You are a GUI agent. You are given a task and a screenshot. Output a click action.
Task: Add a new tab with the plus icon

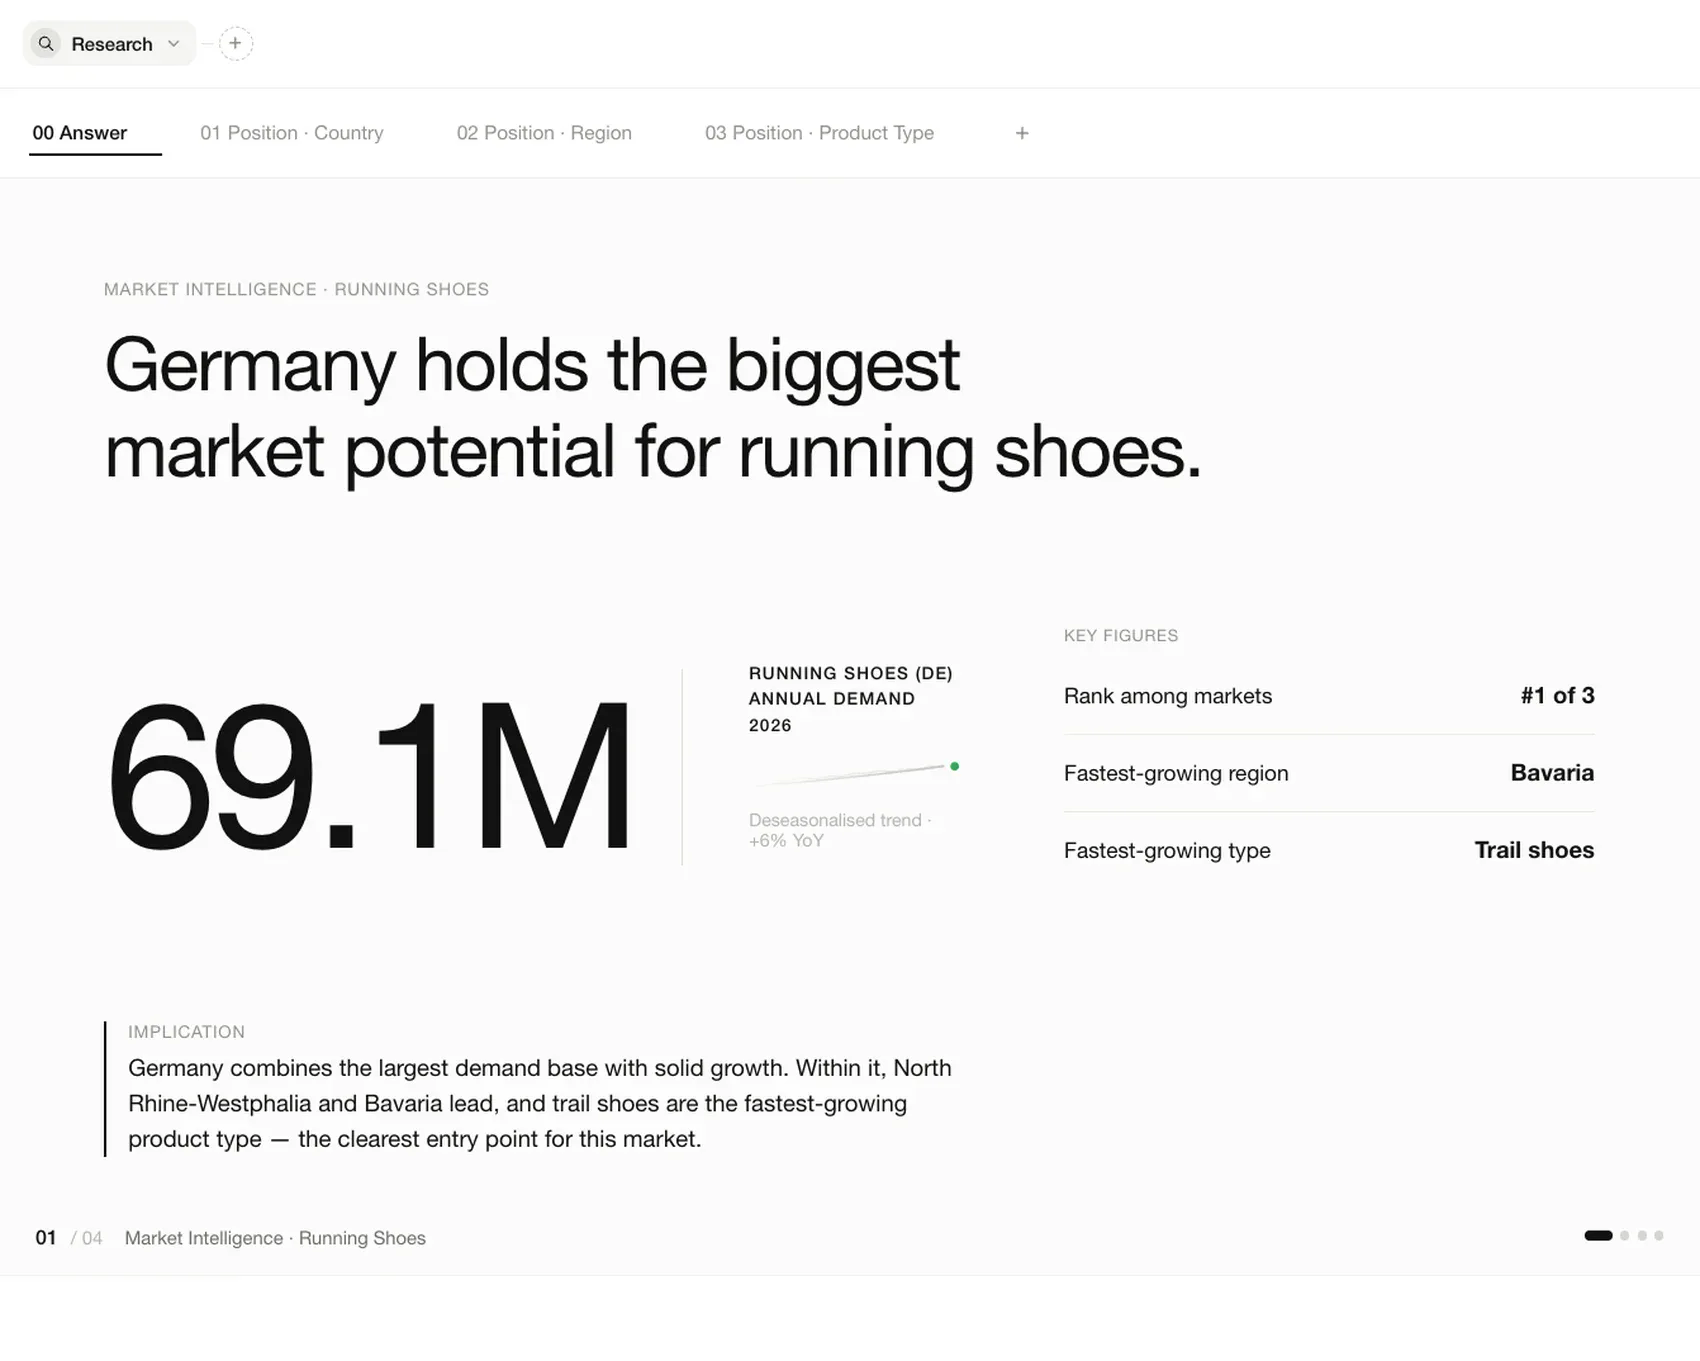click(1022, 133)
